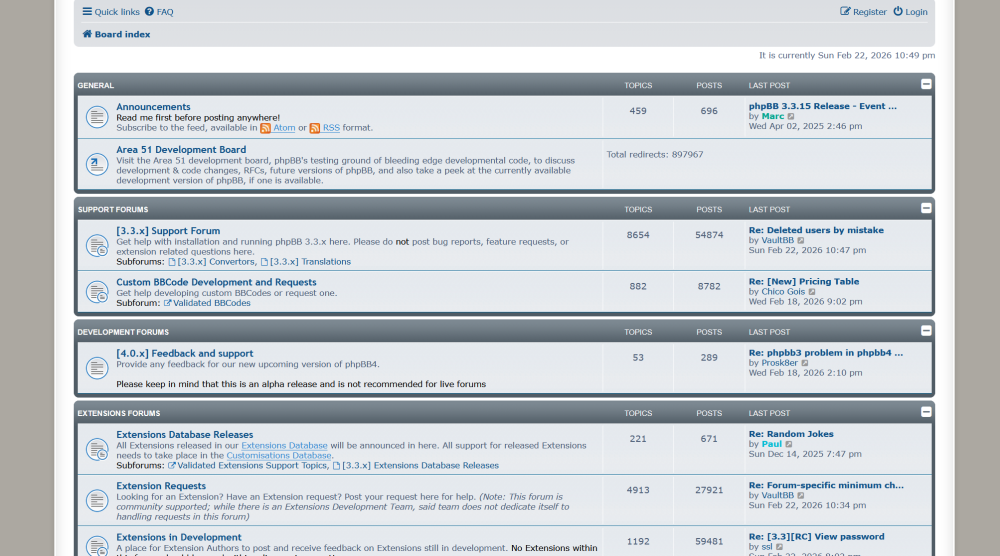
Task: View Chico Gois user profile
Action: (x=783, y=291)
